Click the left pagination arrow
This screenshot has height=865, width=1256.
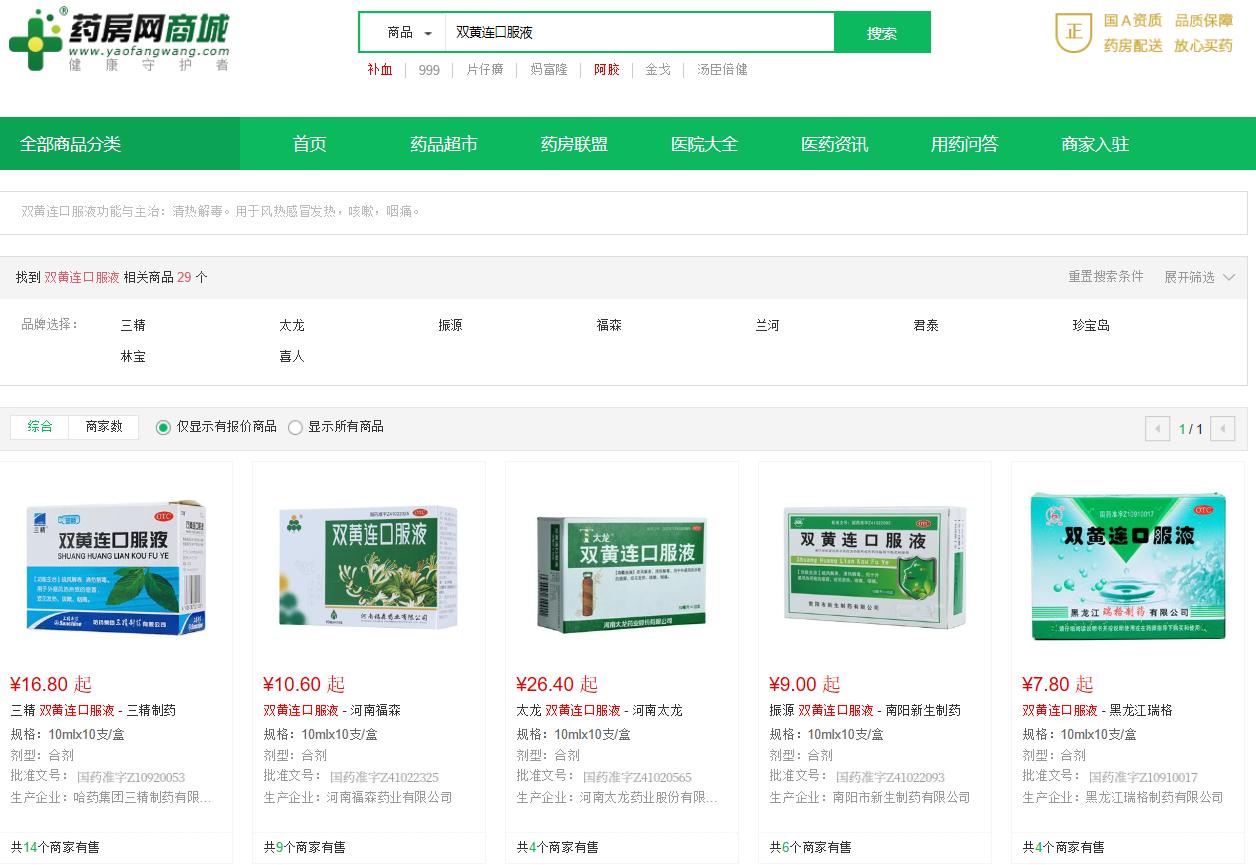(1157, 428)
